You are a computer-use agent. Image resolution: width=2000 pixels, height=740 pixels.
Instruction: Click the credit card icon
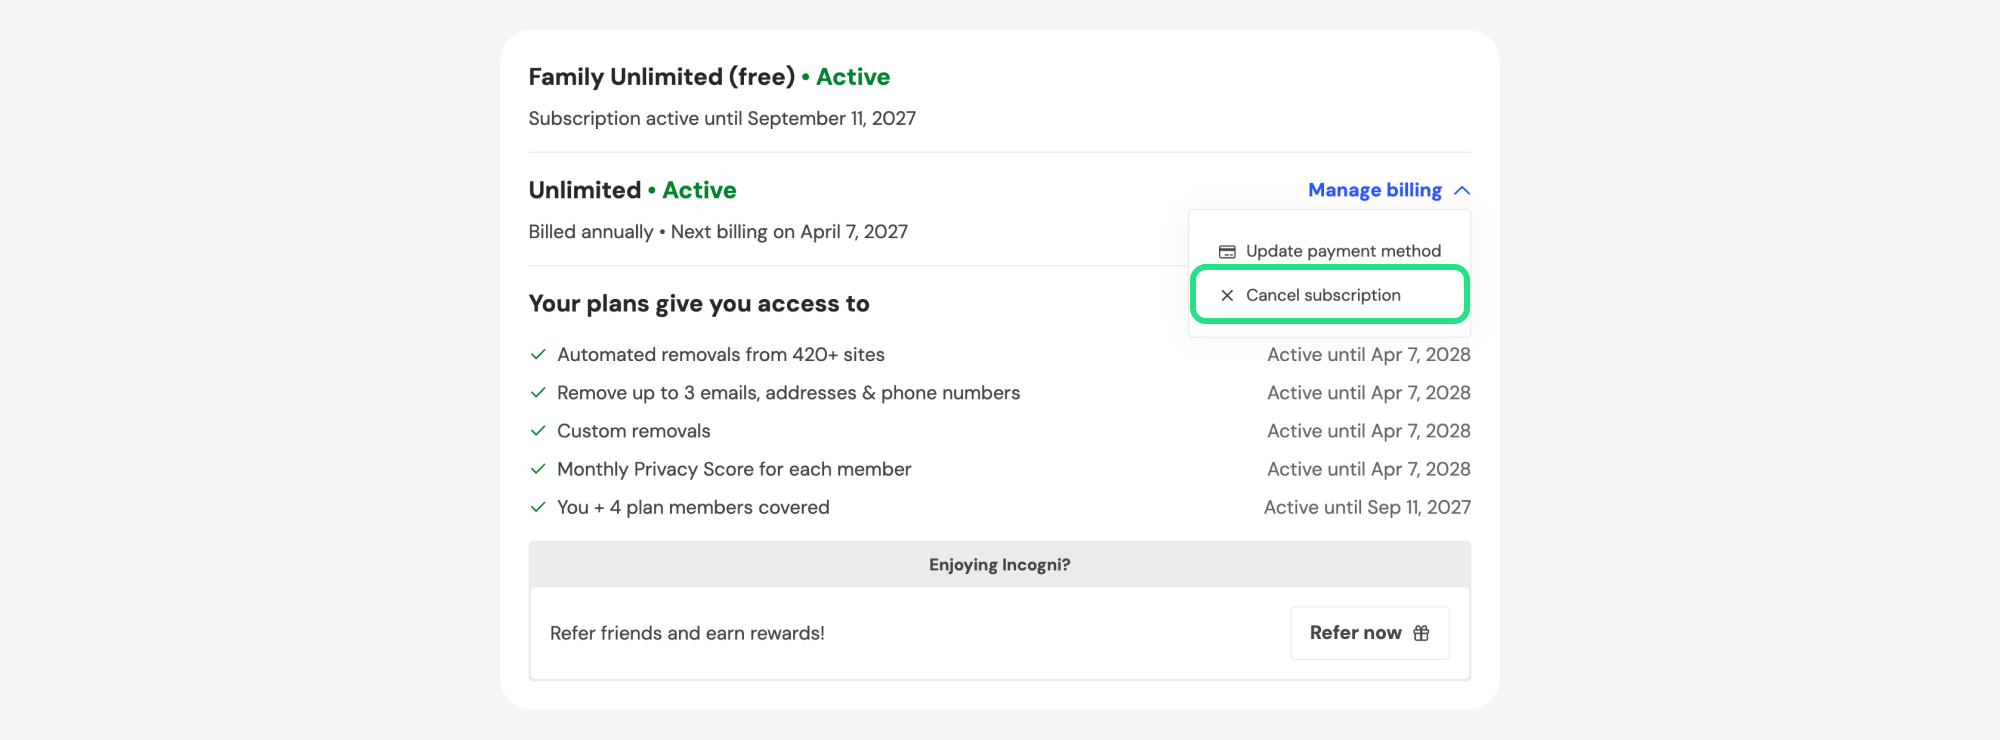tap(1227, 252)
